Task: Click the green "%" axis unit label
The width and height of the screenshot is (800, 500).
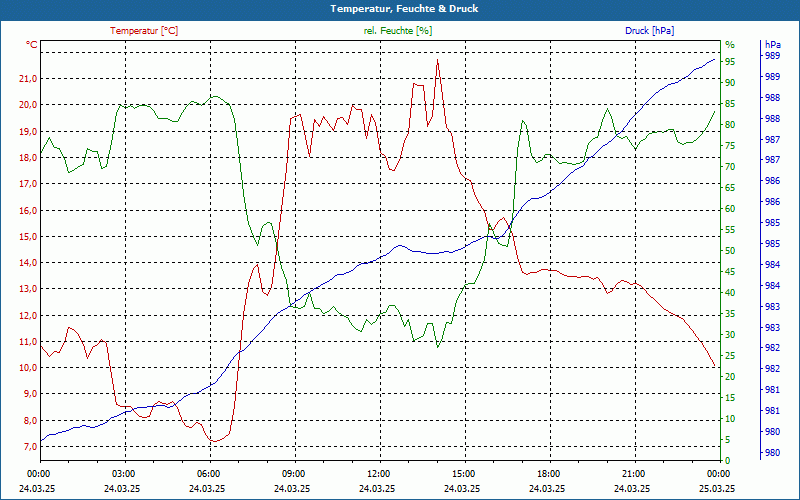Action: (730, 45)
